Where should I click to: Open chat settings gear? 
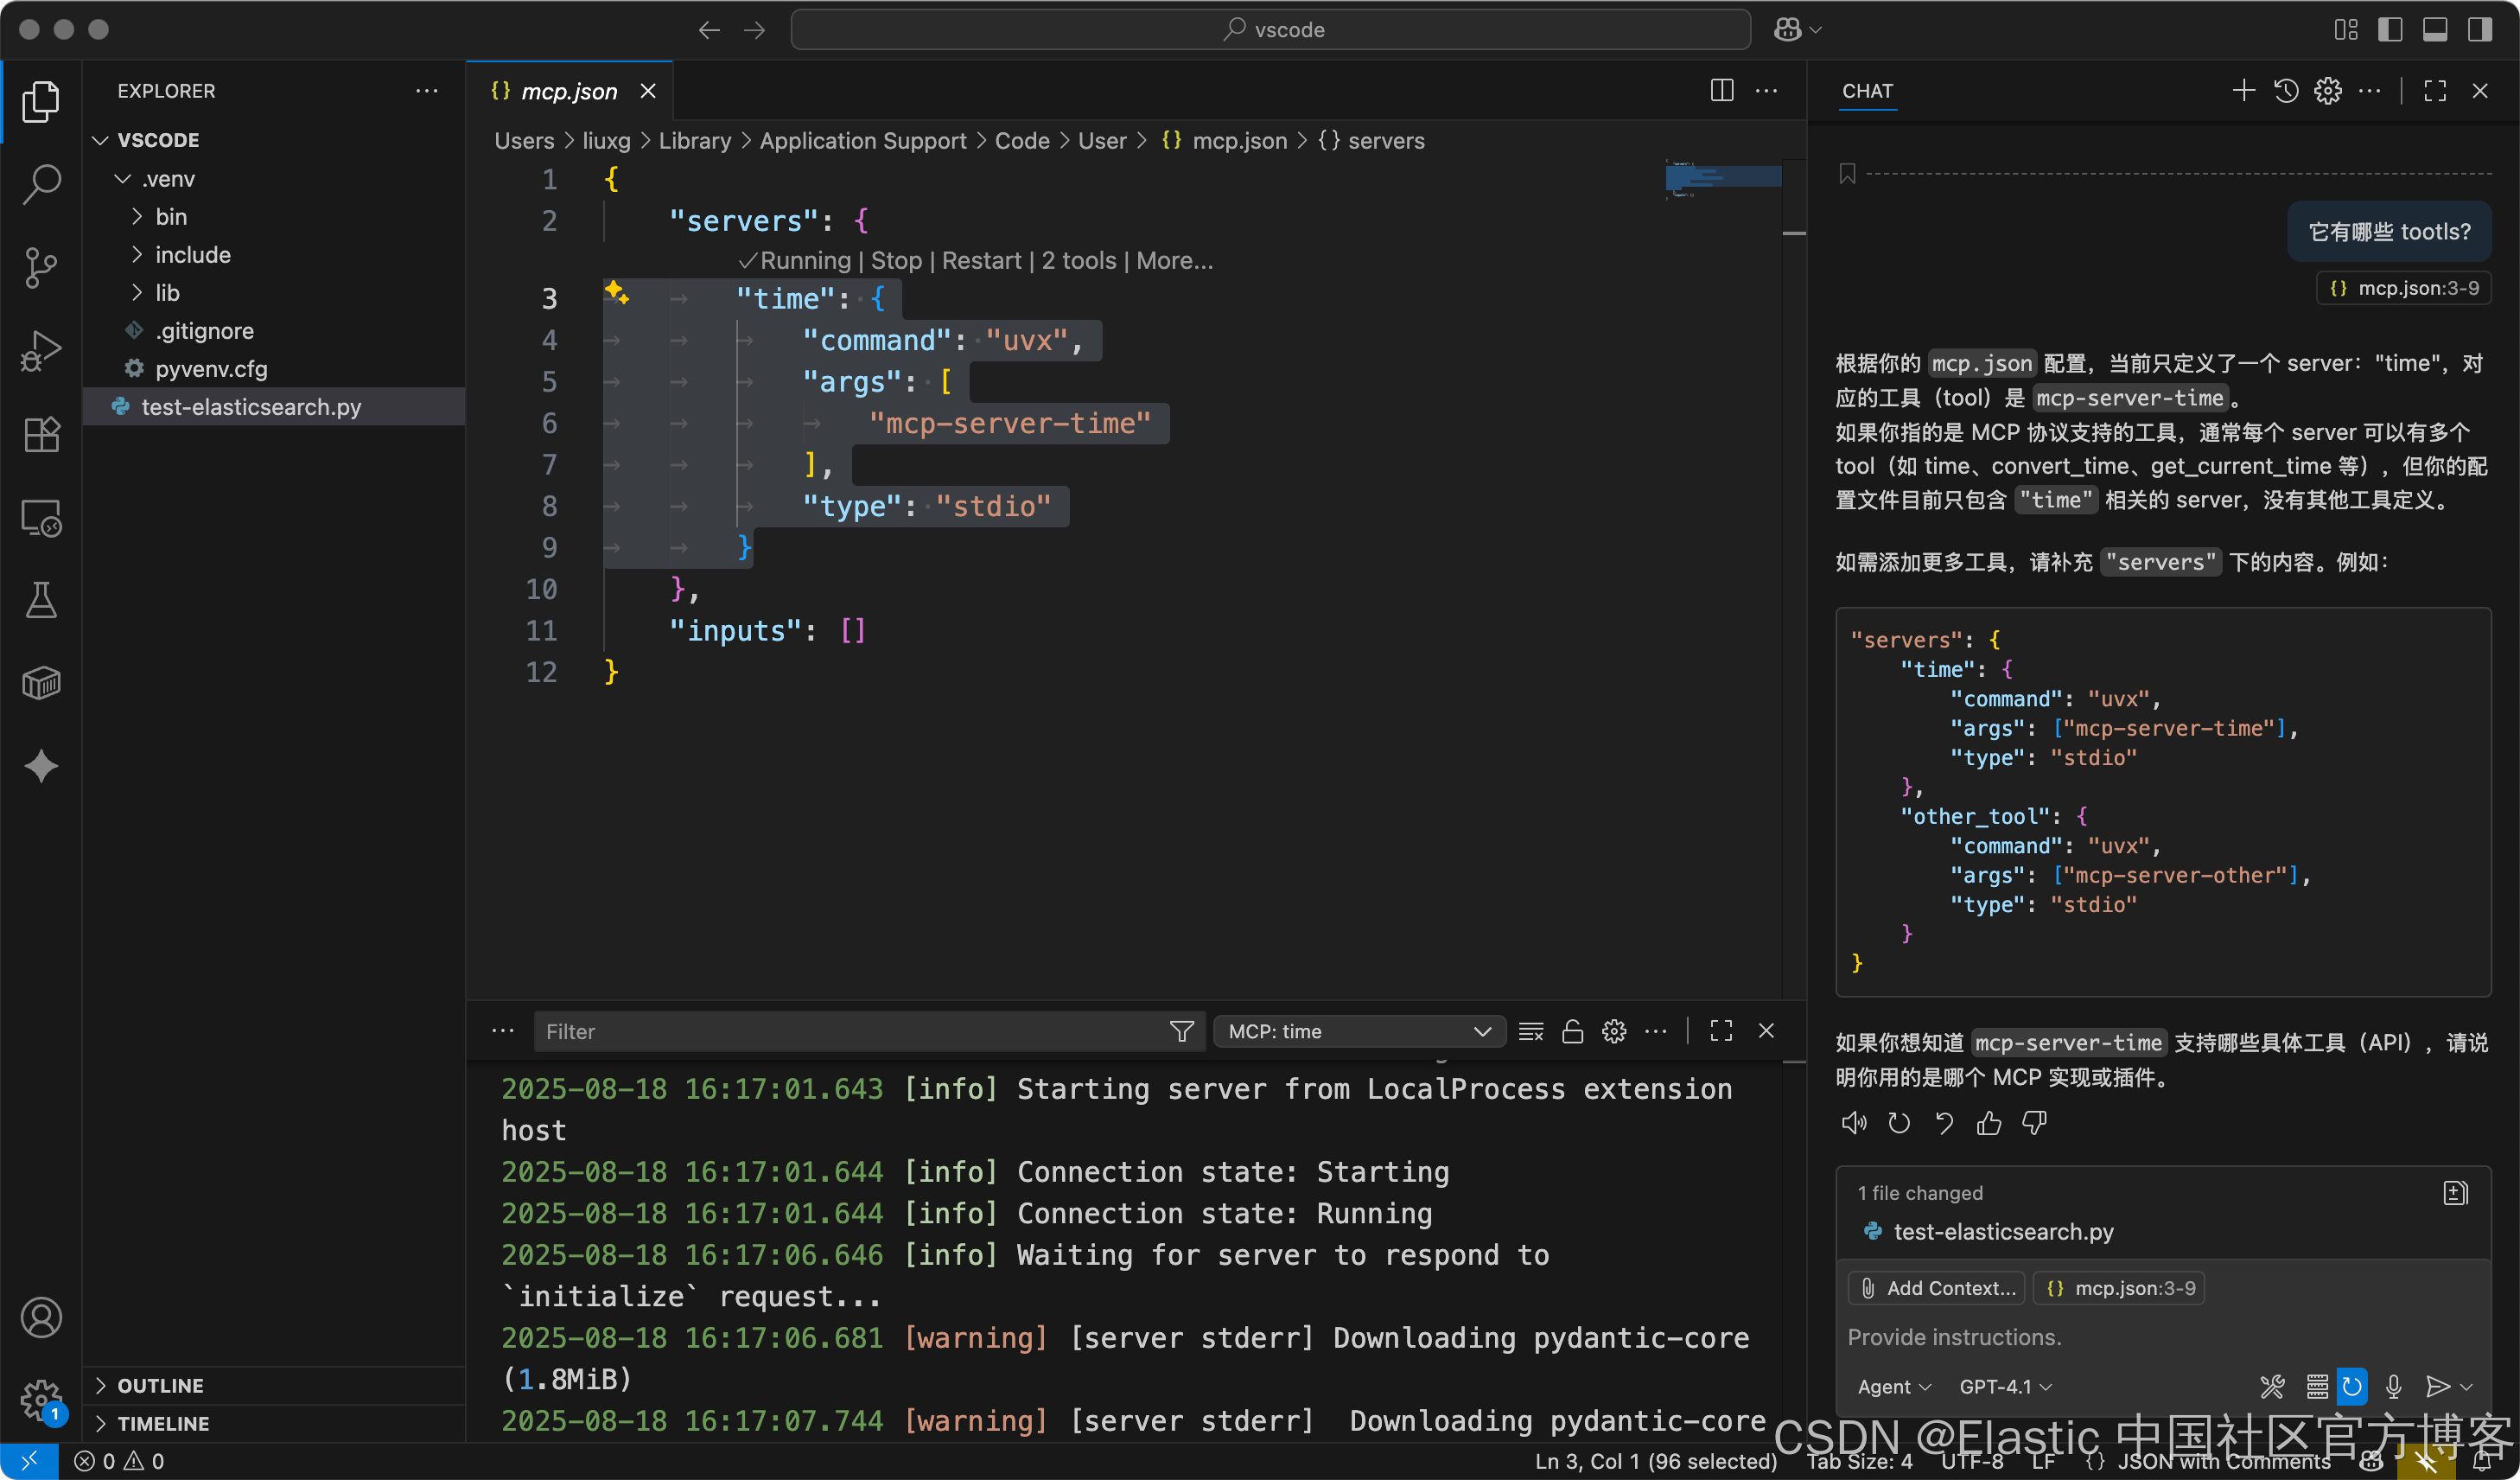(2328, 91)
